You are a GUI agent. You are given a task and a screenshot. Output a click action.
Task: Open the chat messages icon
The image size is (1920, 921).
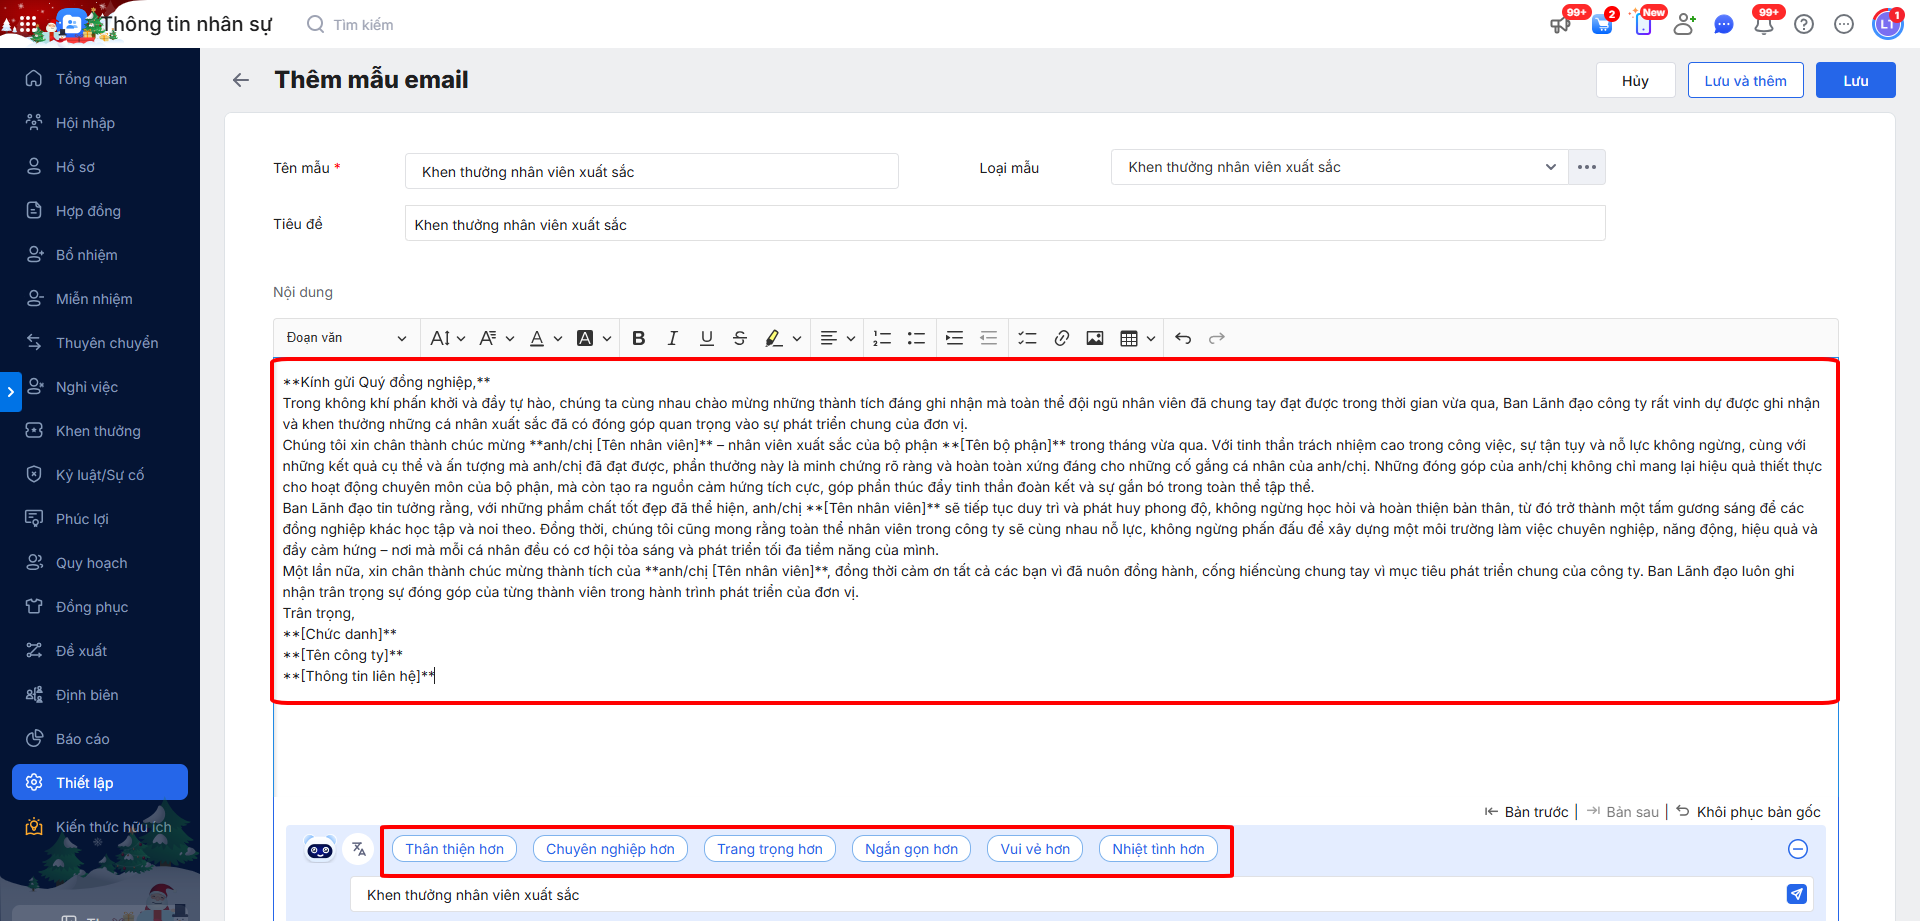coord(1724,24)
